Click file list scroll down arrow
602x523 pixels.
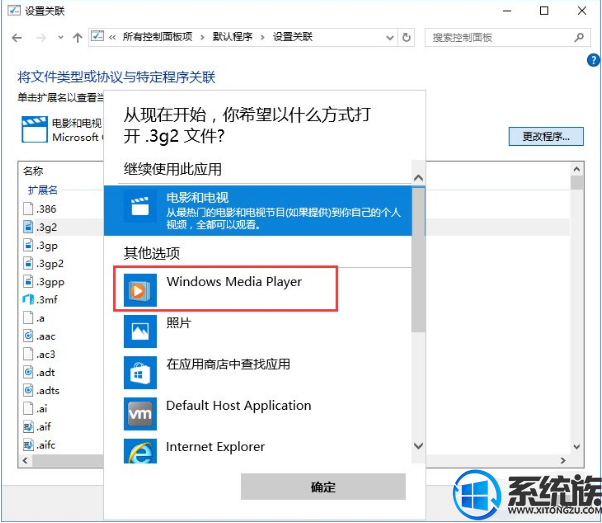pos(577,447)
